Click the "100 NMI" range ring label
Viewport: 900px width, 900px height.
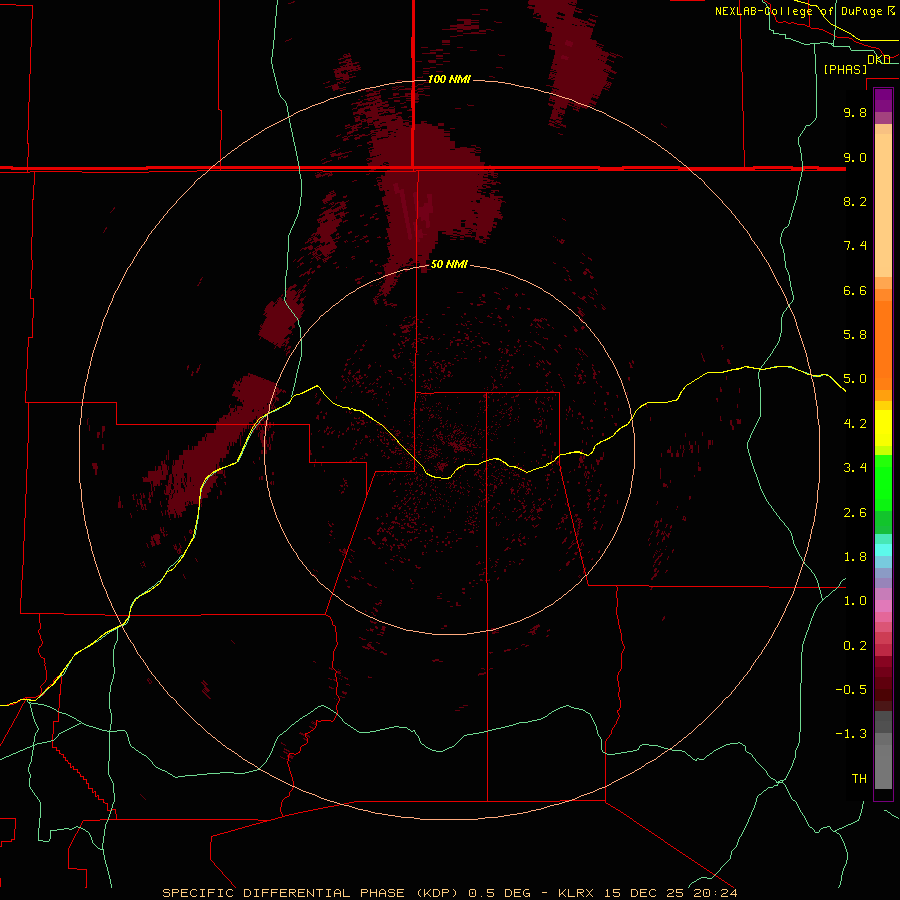[x=449, y=79]
